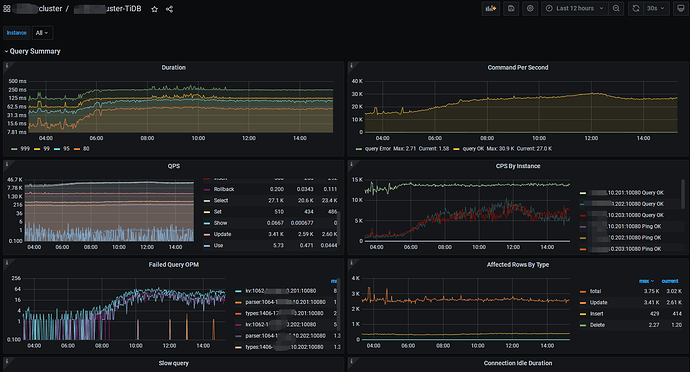Click the Instance variable label

[x=17, y=33]
